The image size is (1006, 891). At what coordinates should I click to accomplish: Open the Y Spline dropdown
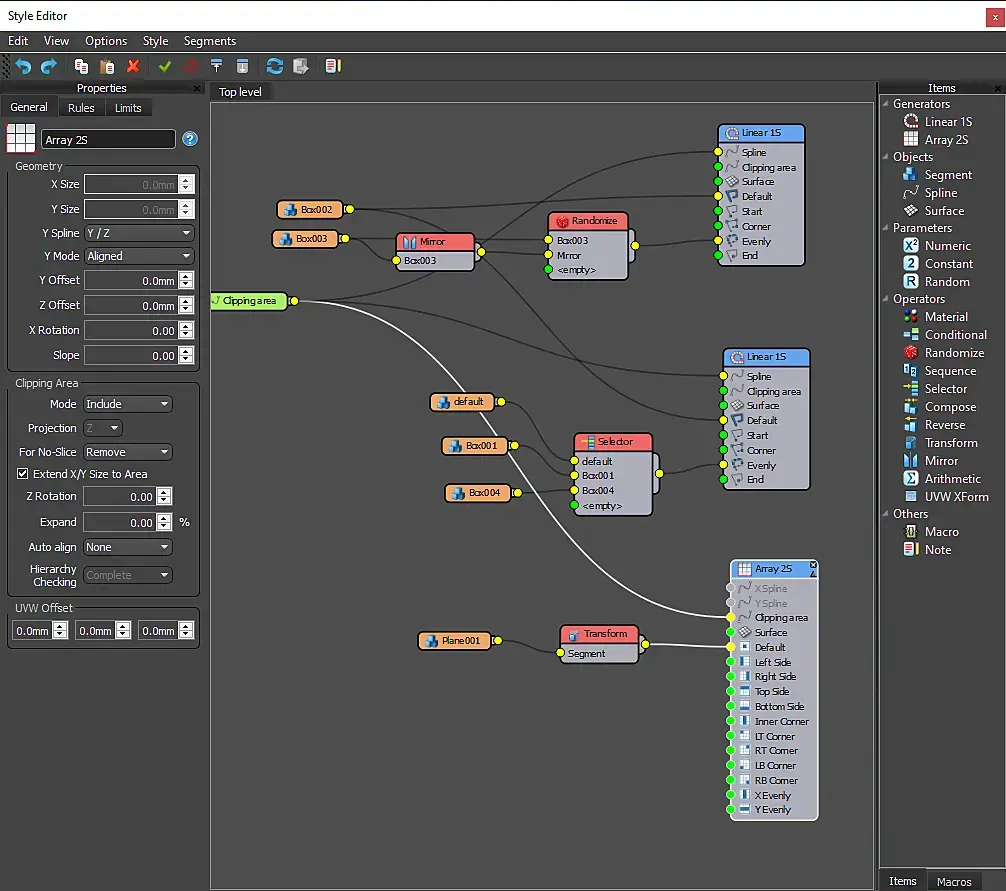pyautogui.click(x=139, y=233)
